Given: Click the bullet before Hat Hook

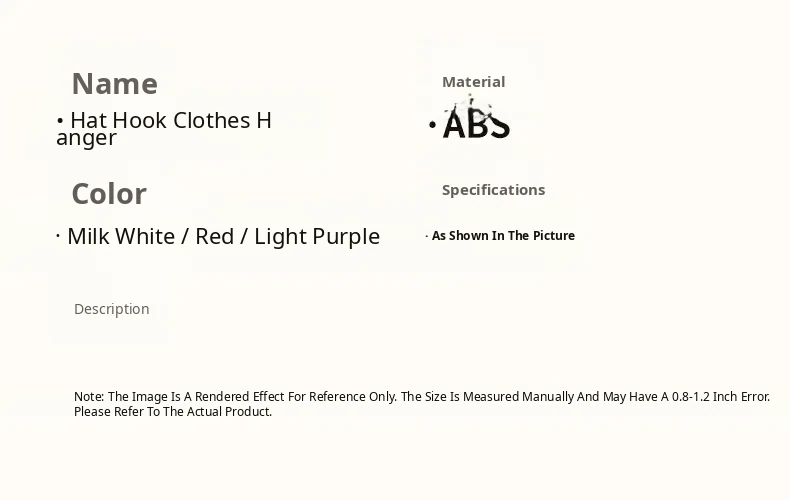Looking at the screenshot, I should tap(60, 121).
